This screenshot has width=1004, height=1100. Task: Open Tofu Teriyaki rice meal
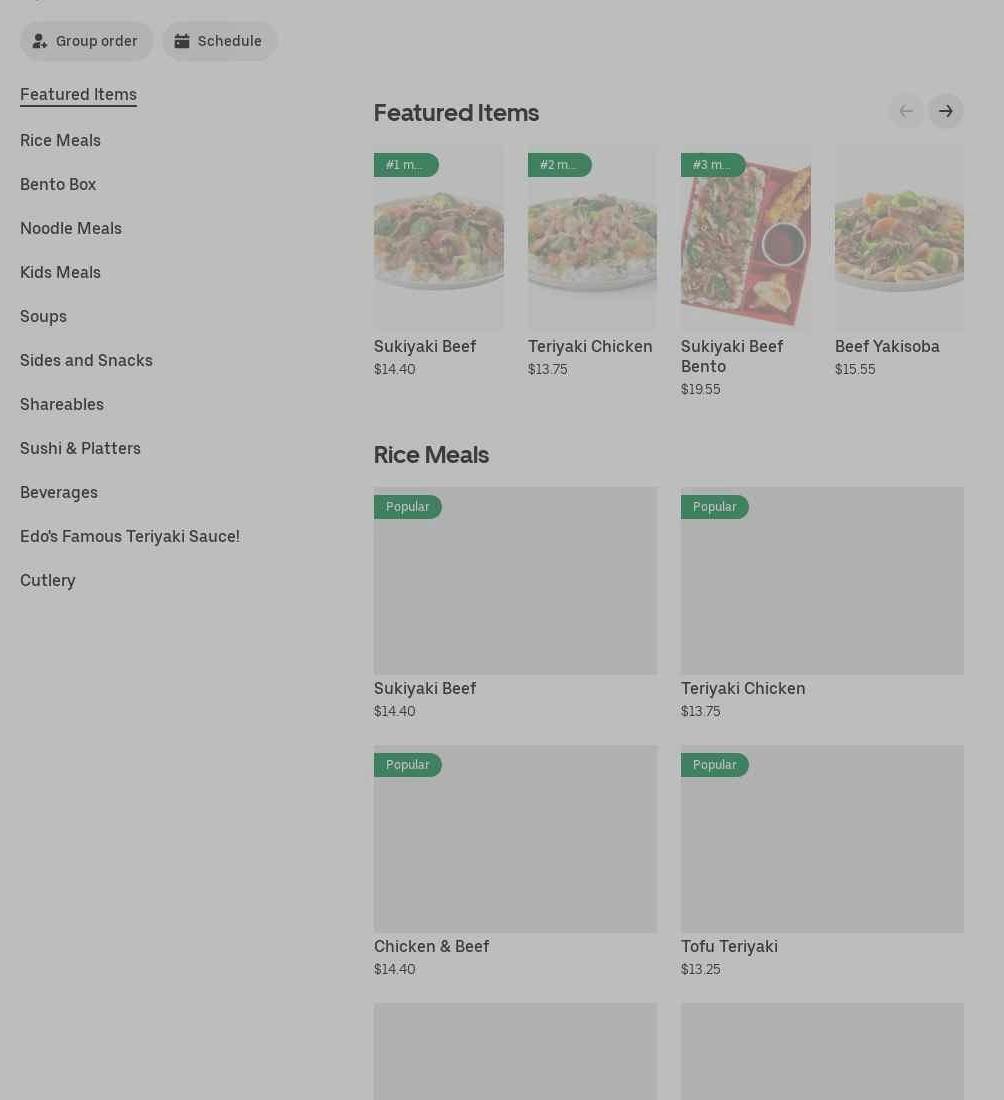[729, 946]
